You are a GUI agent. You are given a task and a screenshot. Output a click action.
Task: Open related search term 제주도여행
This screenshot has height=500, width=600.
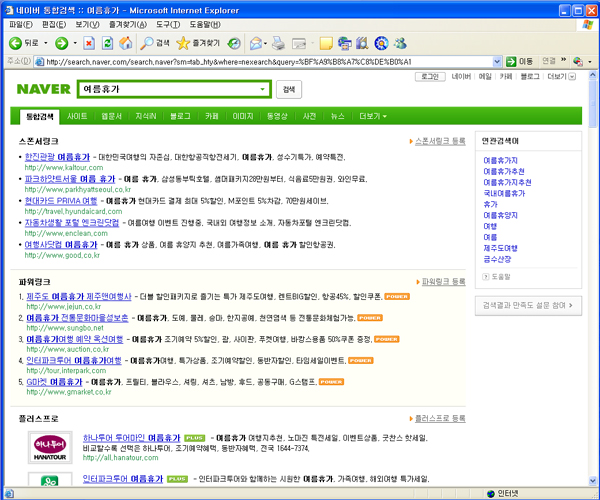(x=500, y=248)
